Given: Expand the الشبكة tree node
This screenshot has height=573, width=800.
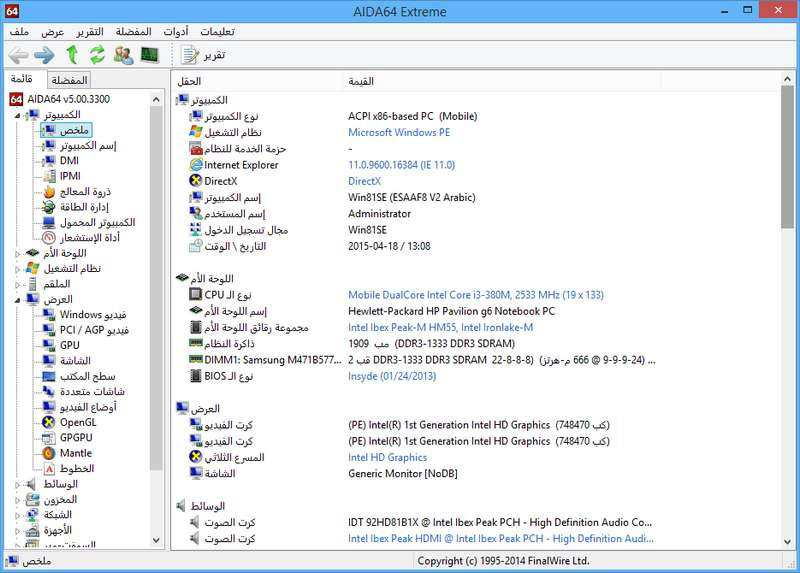Looking at the screenshot, I should point(17,515).
